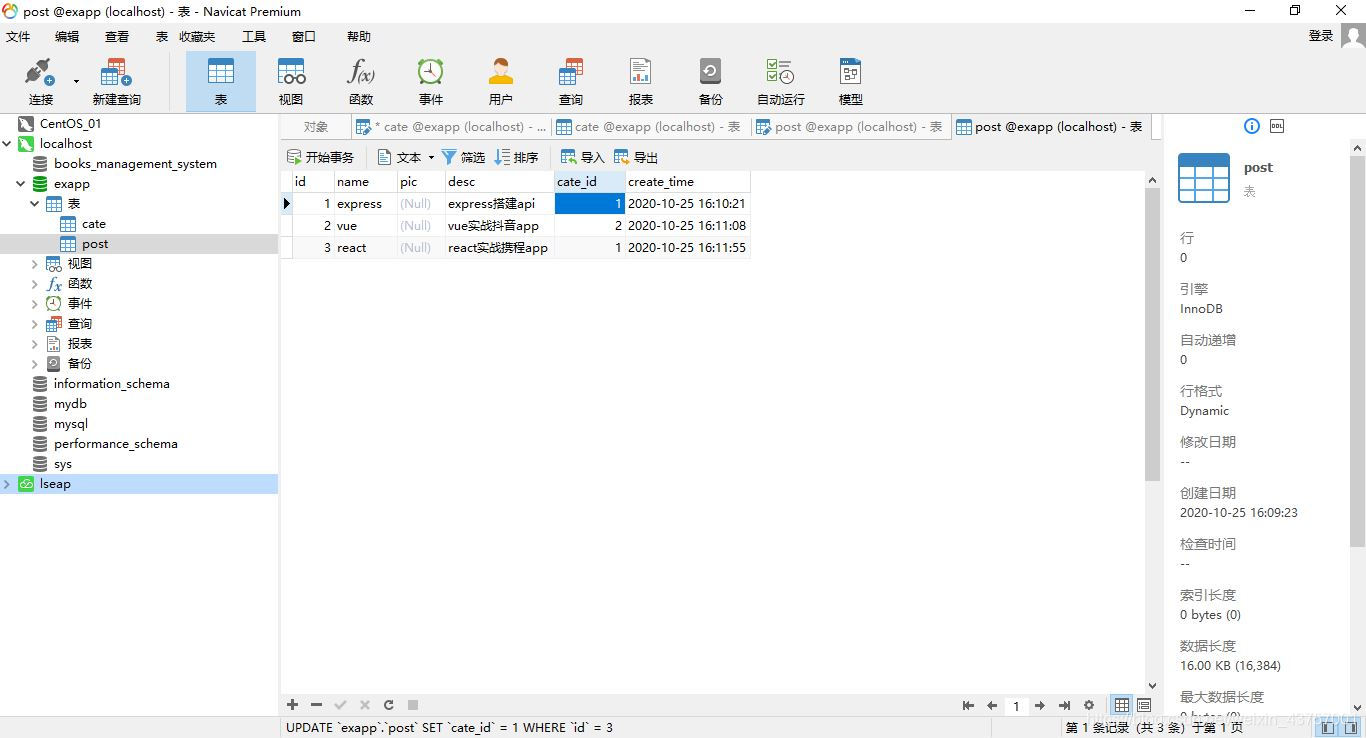
Task: Collapse the exapp database node
Action: click(21, 184)
